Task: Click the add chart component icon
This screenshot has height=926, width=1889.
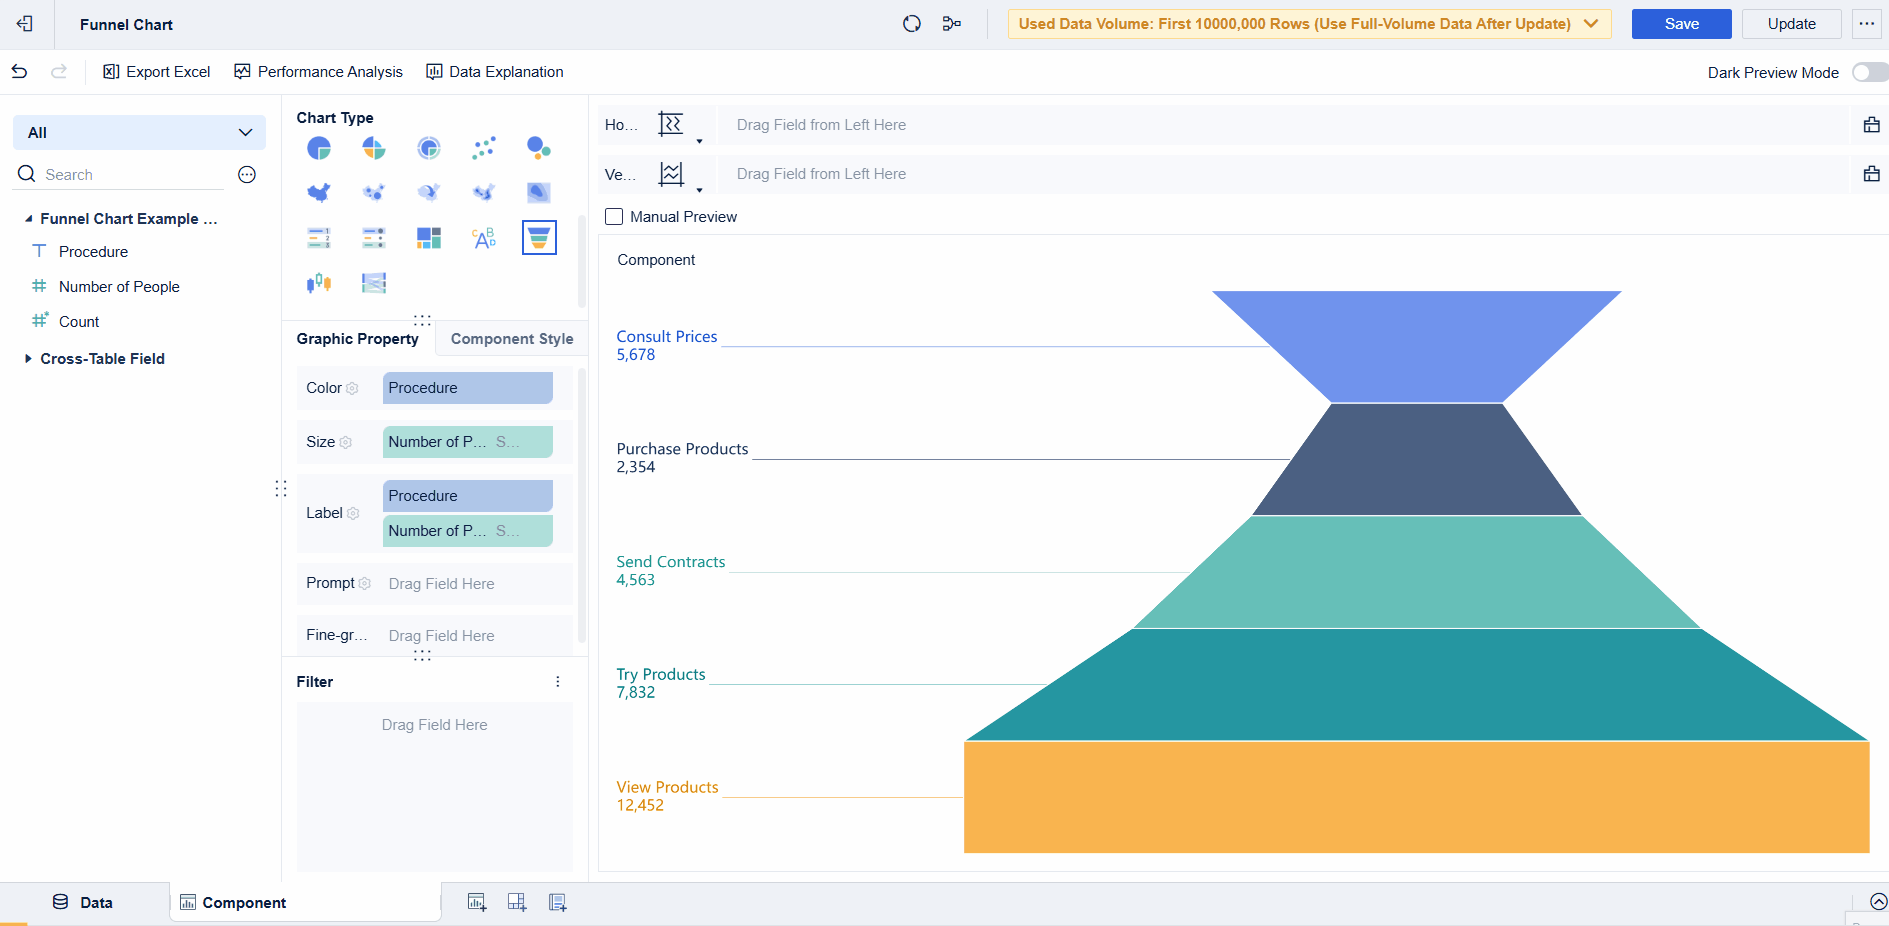Action: point(476,901)
